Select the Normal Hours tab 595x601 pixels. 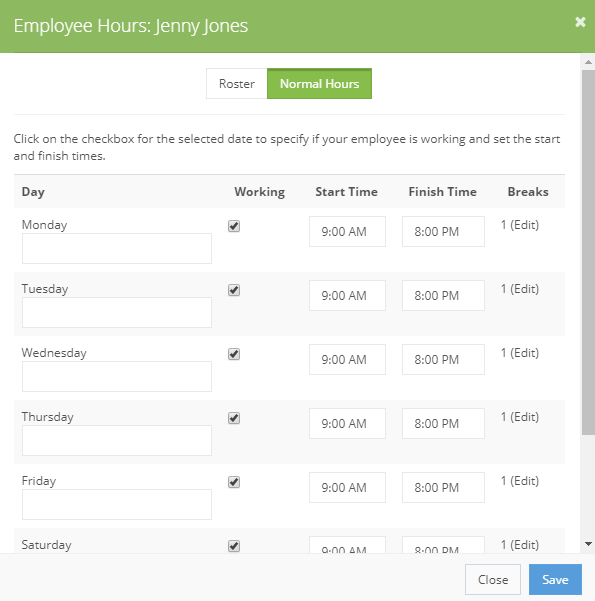click(x=319, y=84)
